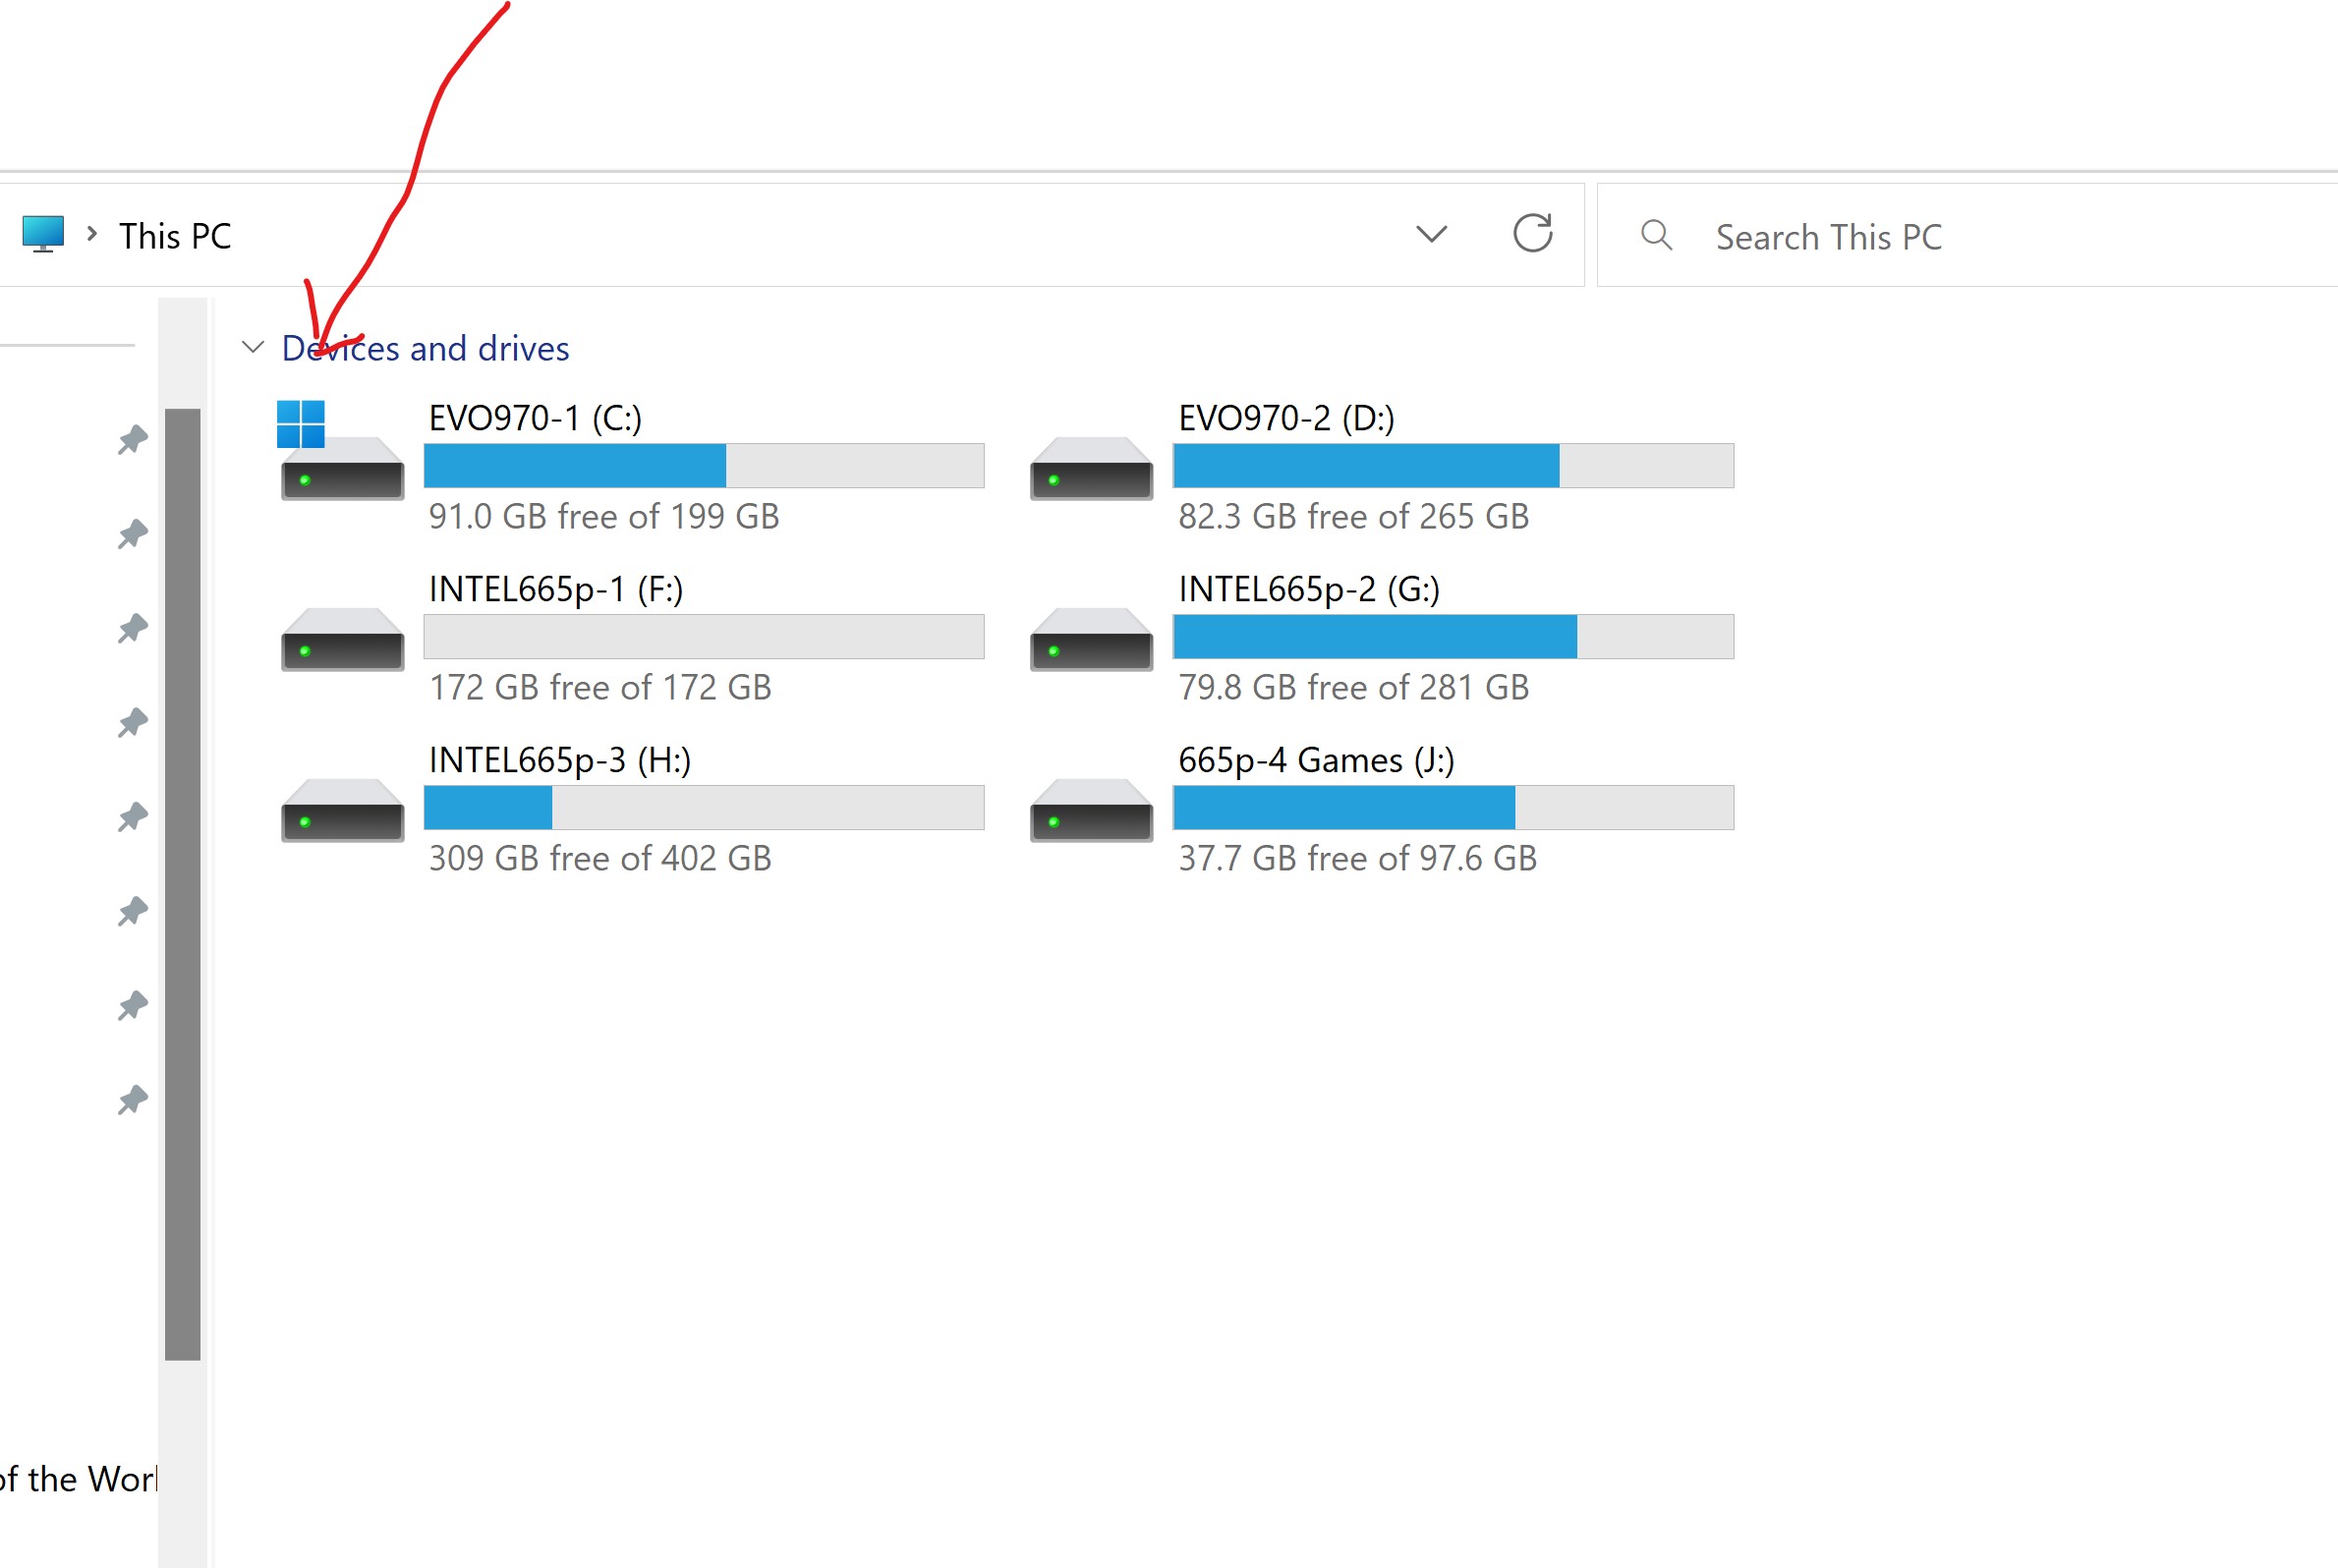This screenshot has width=2338, height=1568.
Task: Collapse the Devices and drives group
Action: click(253, 347)
